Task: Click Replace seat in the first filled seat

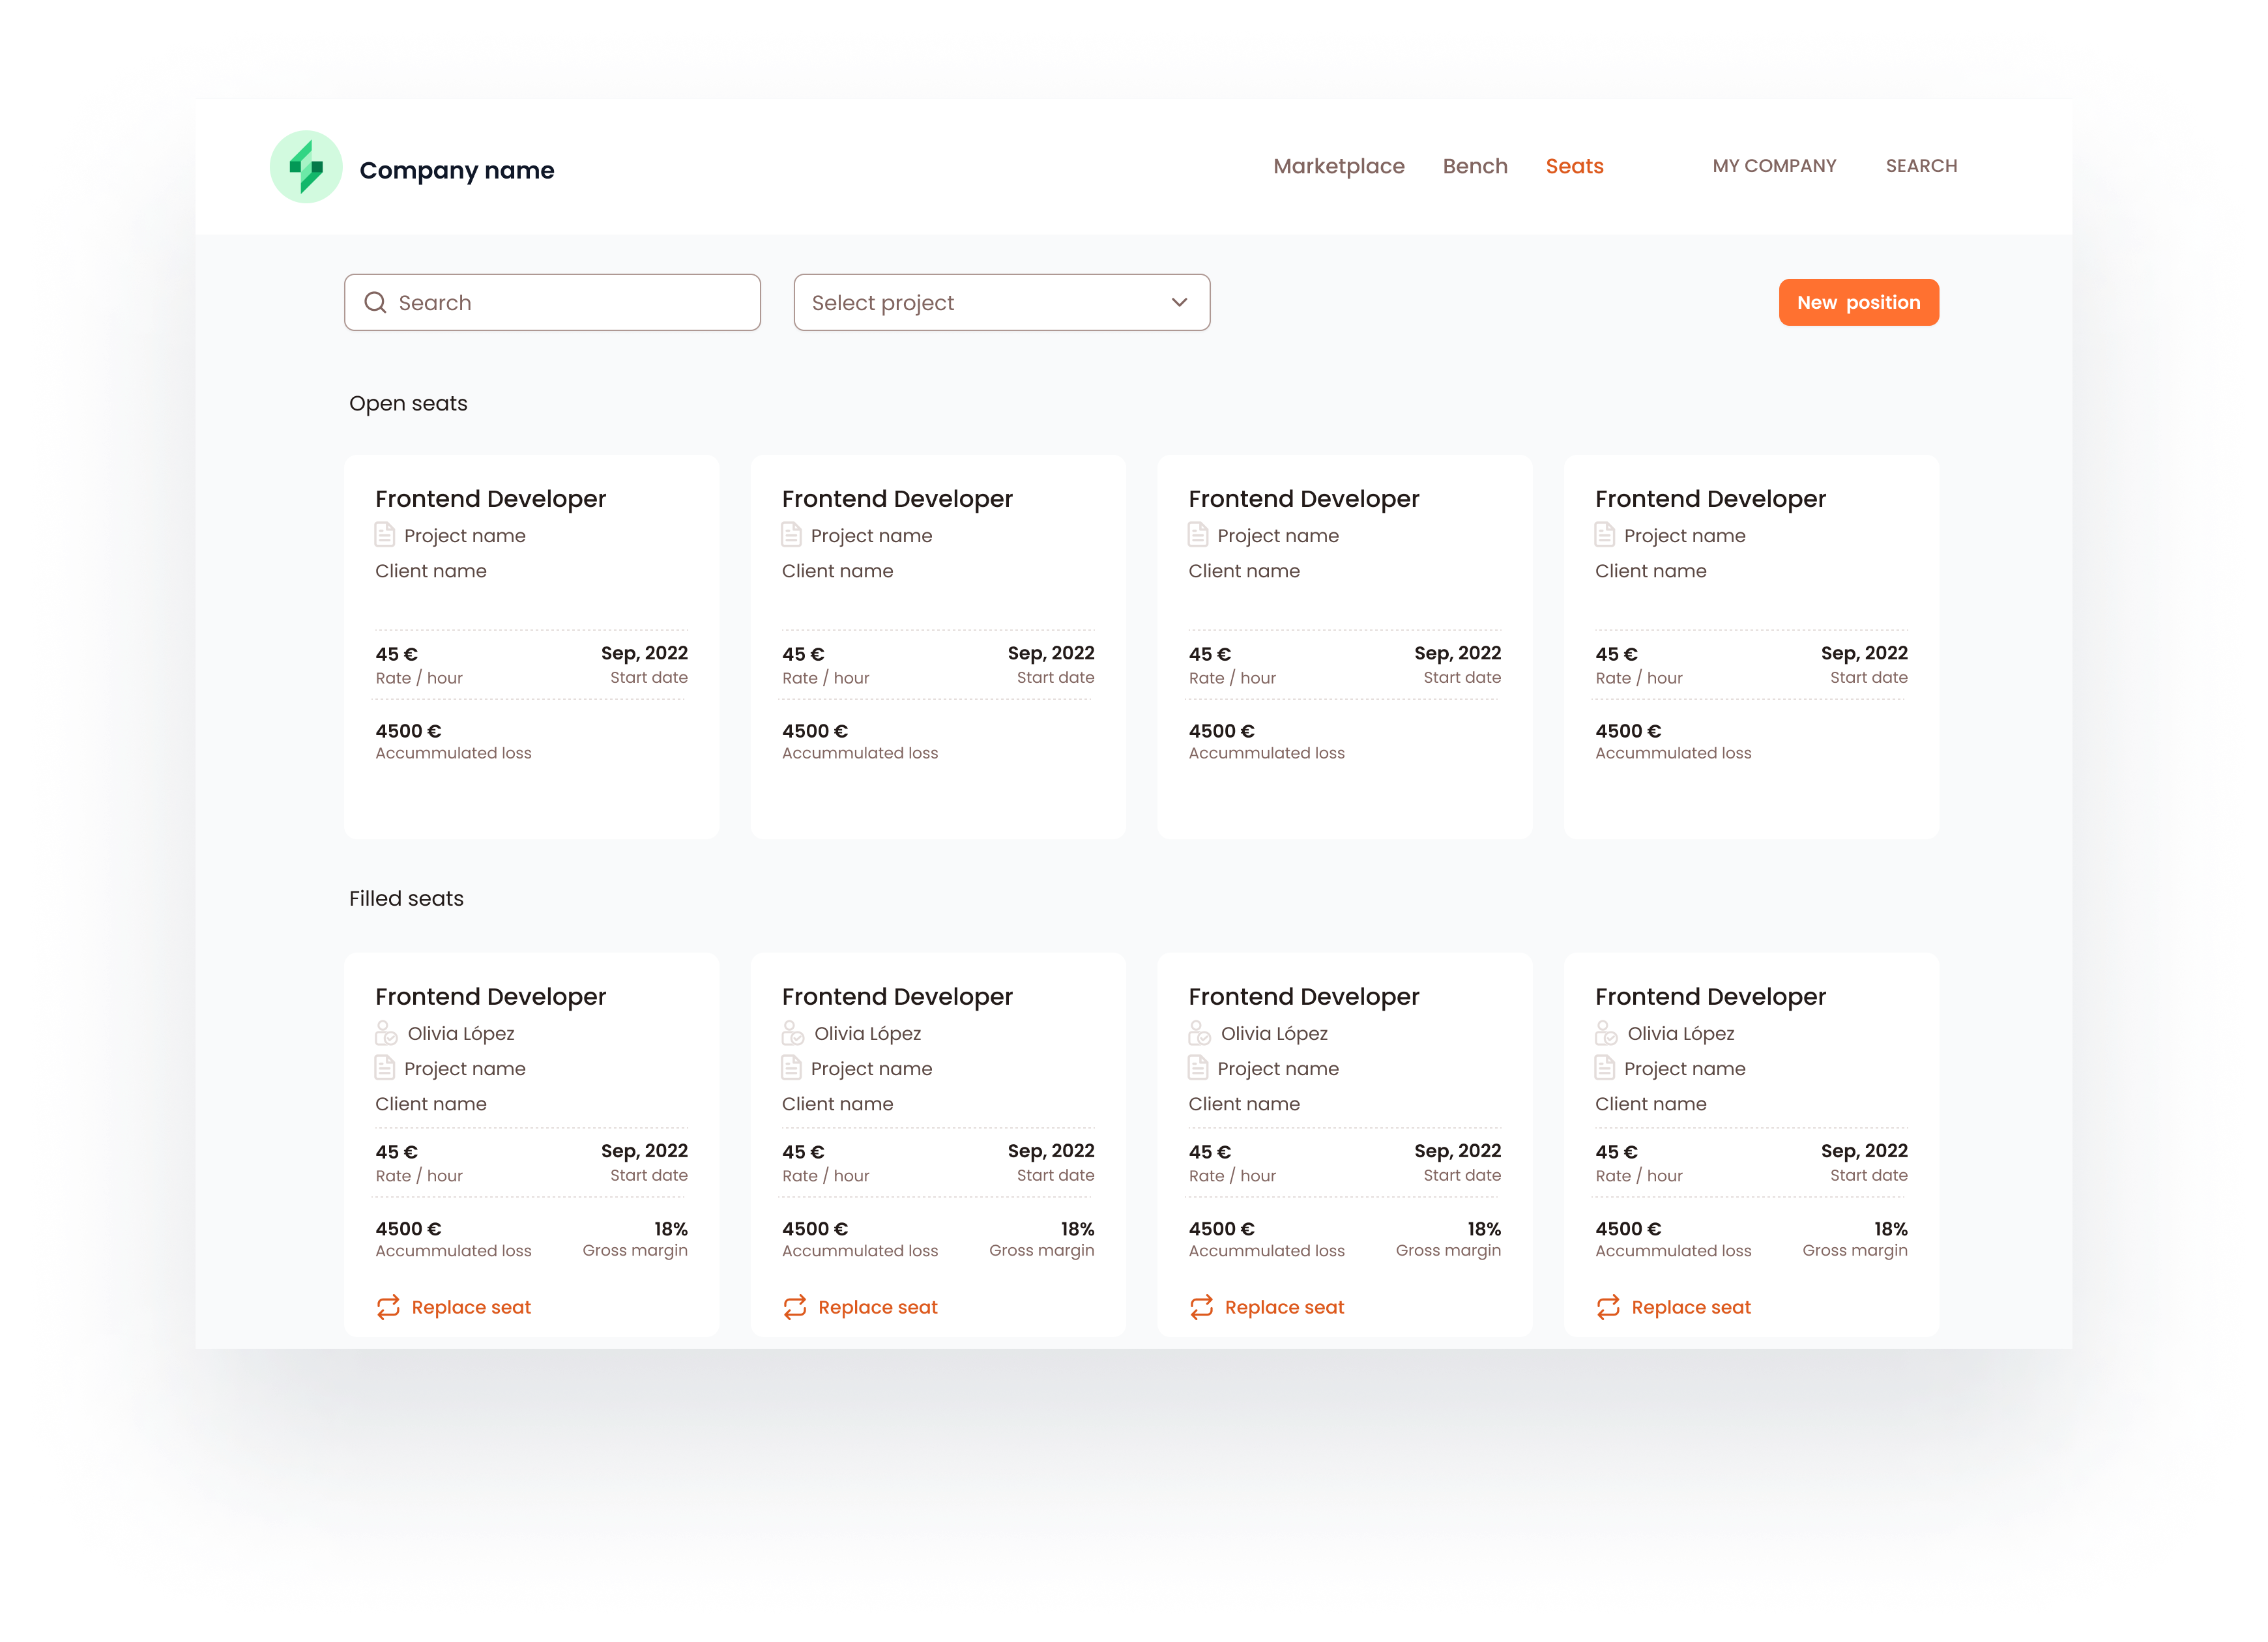Action: tap(470, 1307)
